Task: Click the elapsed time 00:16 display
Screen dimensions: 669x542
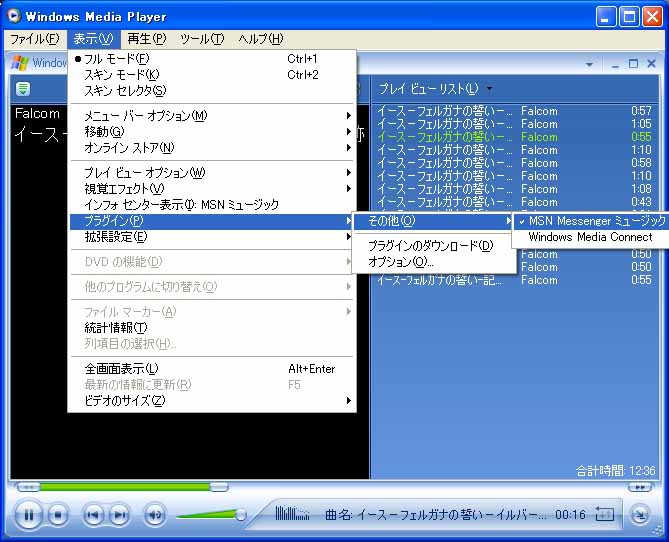Action: coord(570,515)
